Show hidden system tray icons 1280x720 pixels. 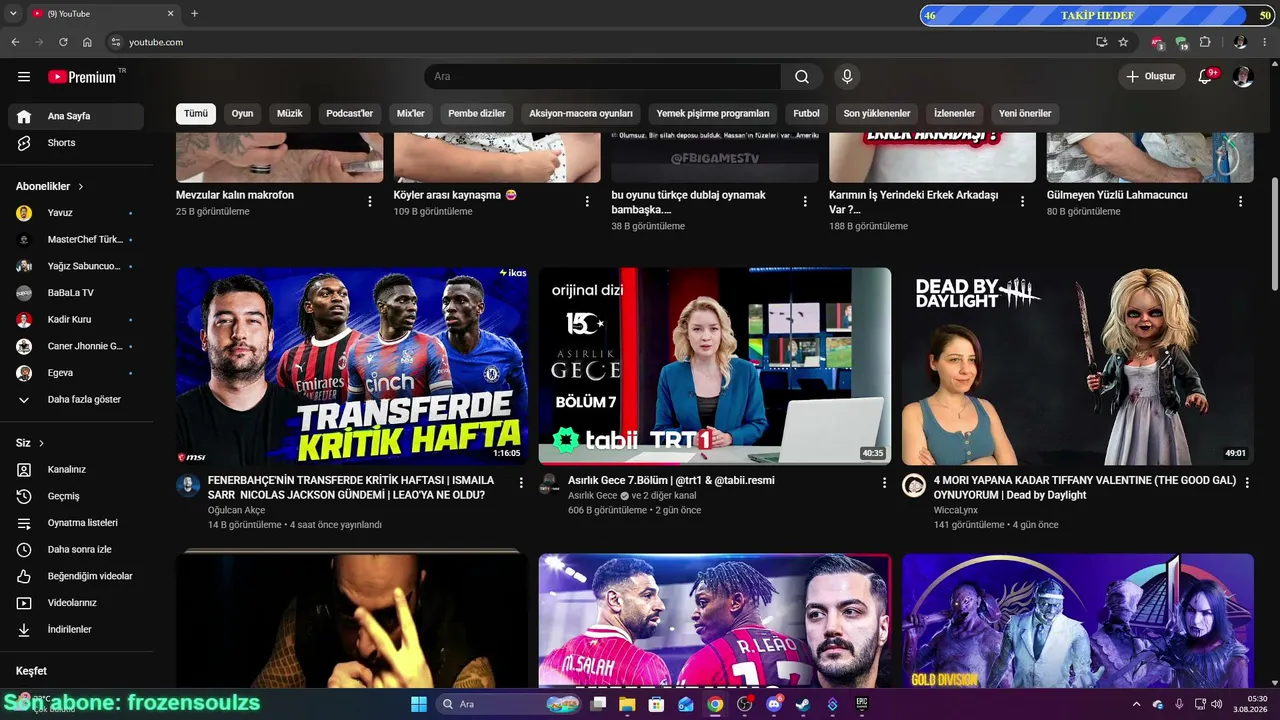tap(1136, 704)
